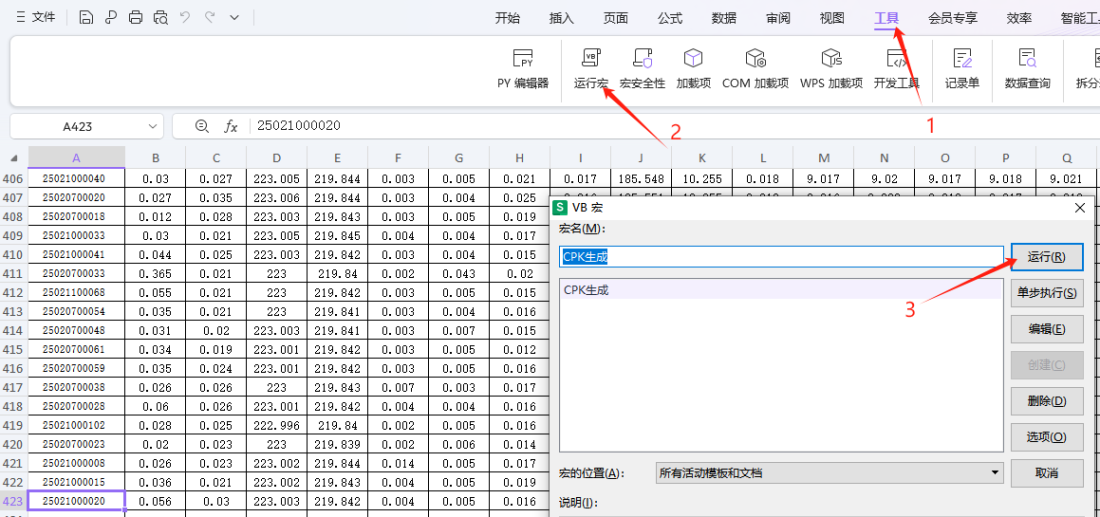Click the 取消 button in VB 宏 dialog
This screenshot has height=517, width=1100.
click(1046, 472)
